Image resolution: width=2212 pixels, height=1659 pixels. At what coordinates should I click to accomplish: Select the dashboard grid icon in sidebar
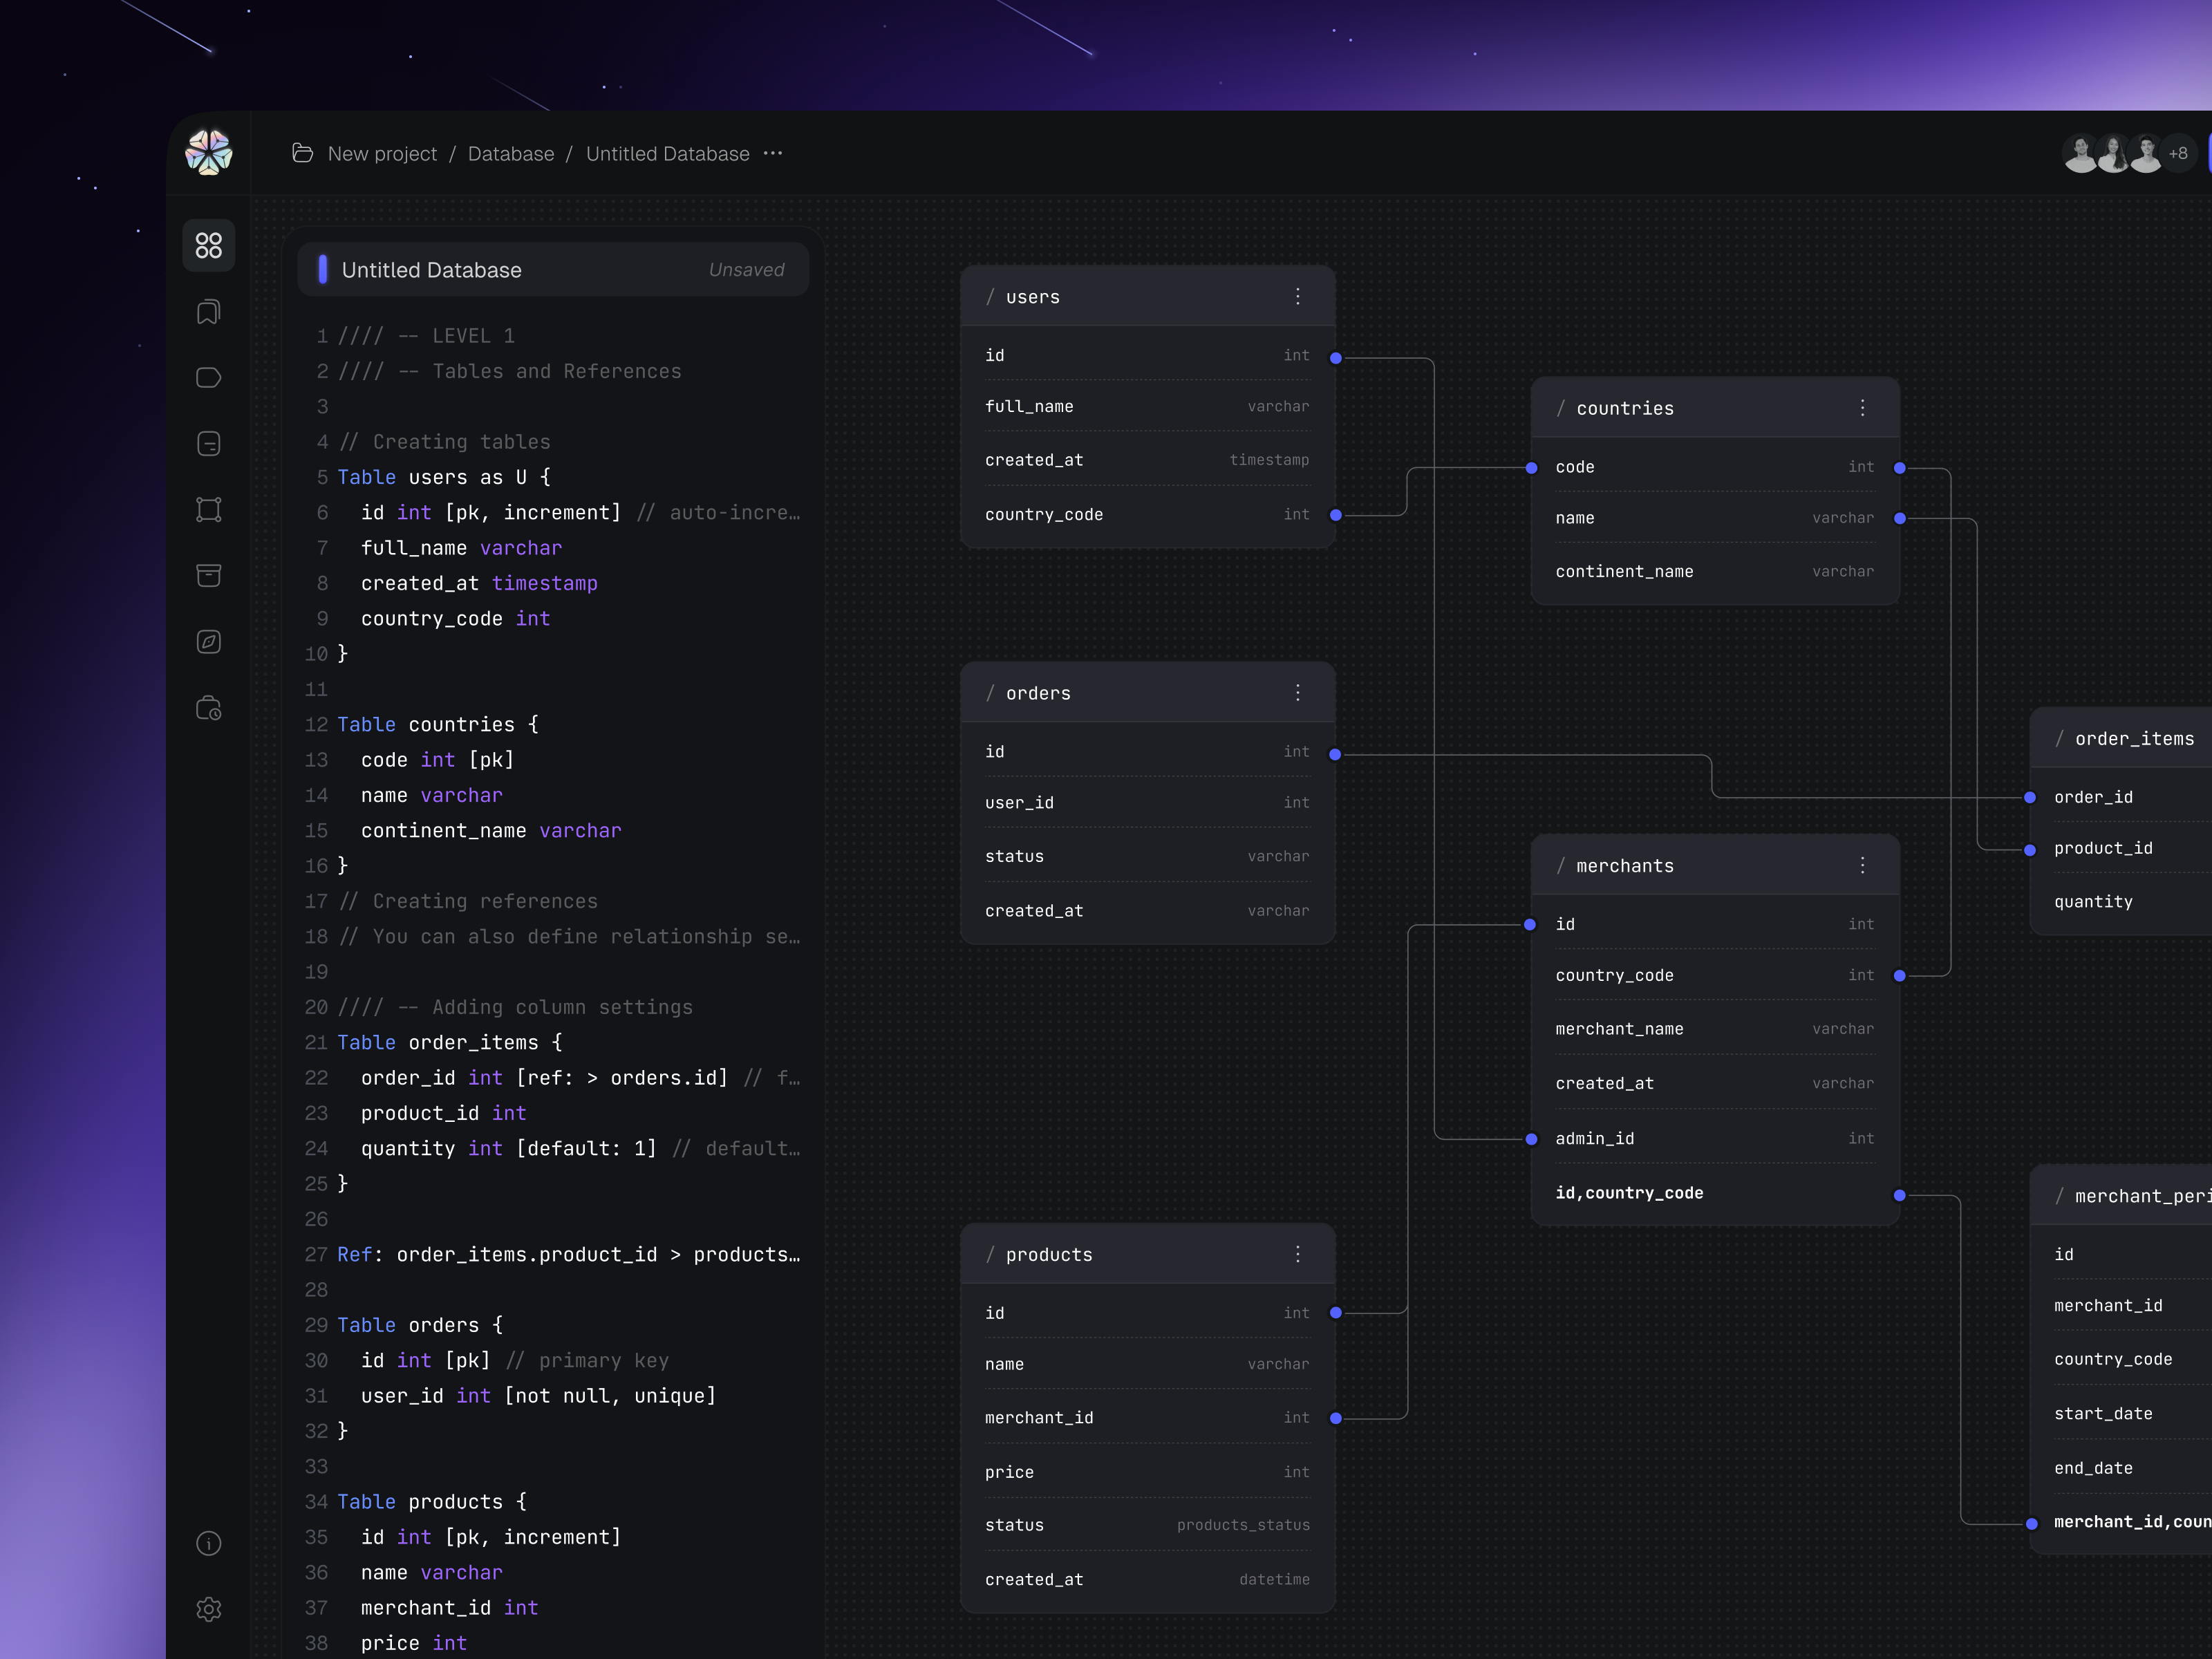(208, 245)
